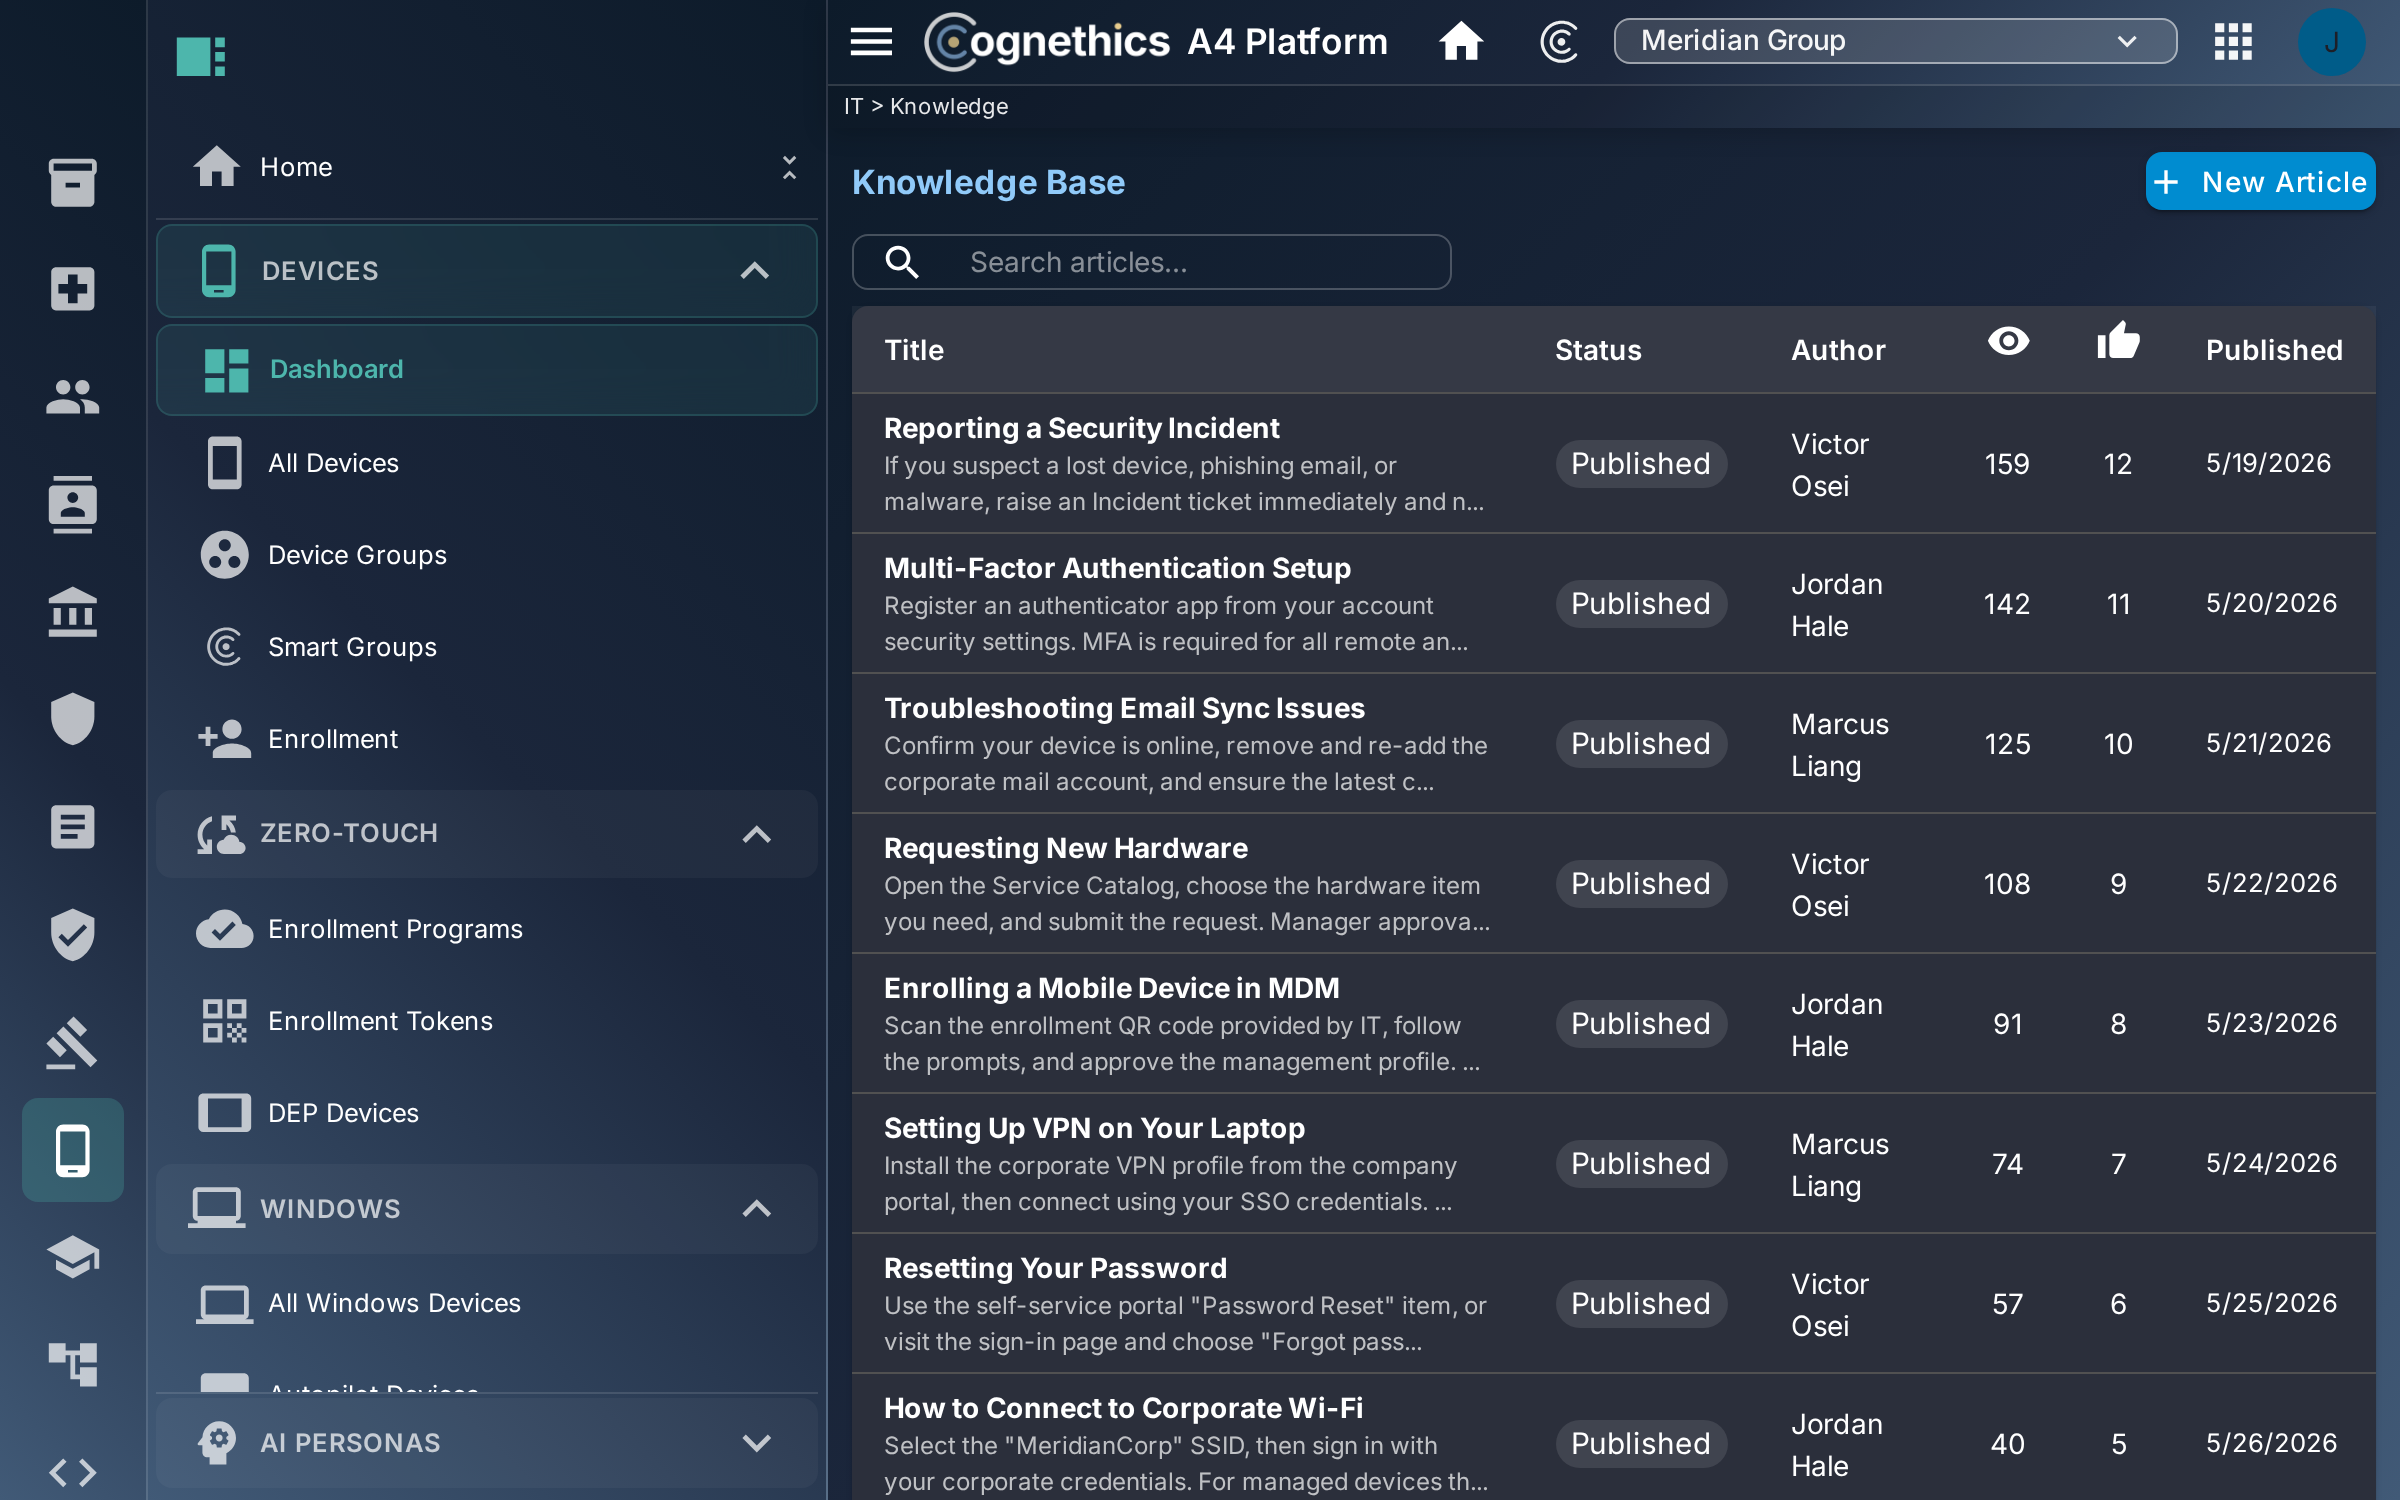Click the code brackets icon in rail

pyautogui.click(x=72, y=1472)
